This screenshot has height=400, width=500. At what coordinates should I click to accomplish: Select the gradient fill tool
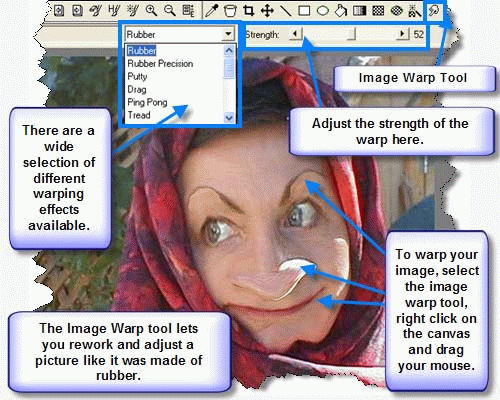(359, 11)
